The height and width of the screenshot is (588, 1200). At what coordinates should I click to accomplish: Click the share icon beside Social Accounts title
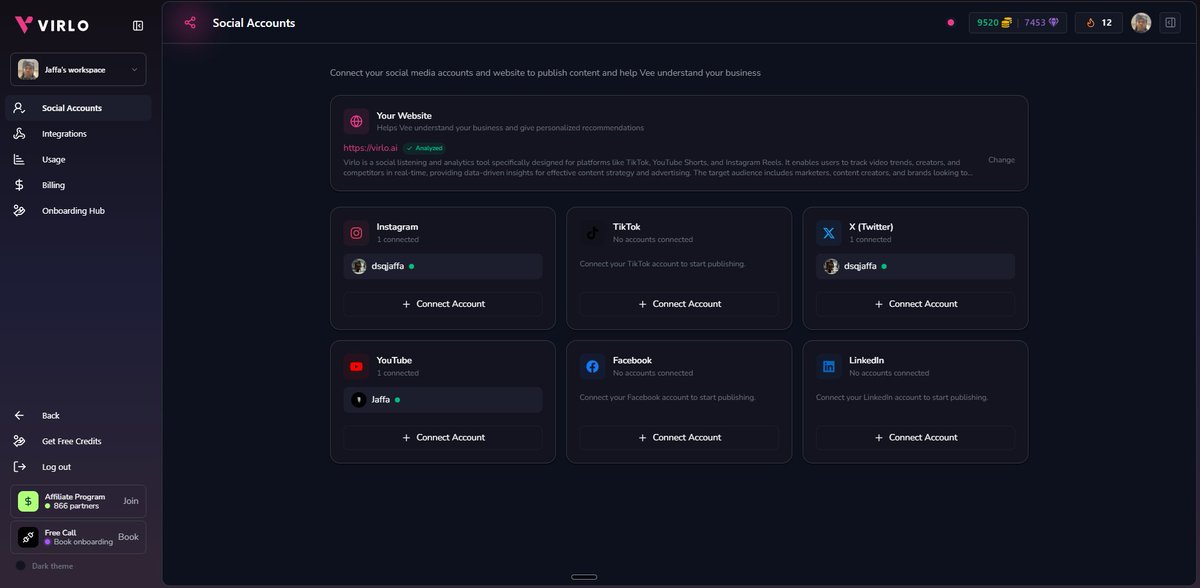190,23
